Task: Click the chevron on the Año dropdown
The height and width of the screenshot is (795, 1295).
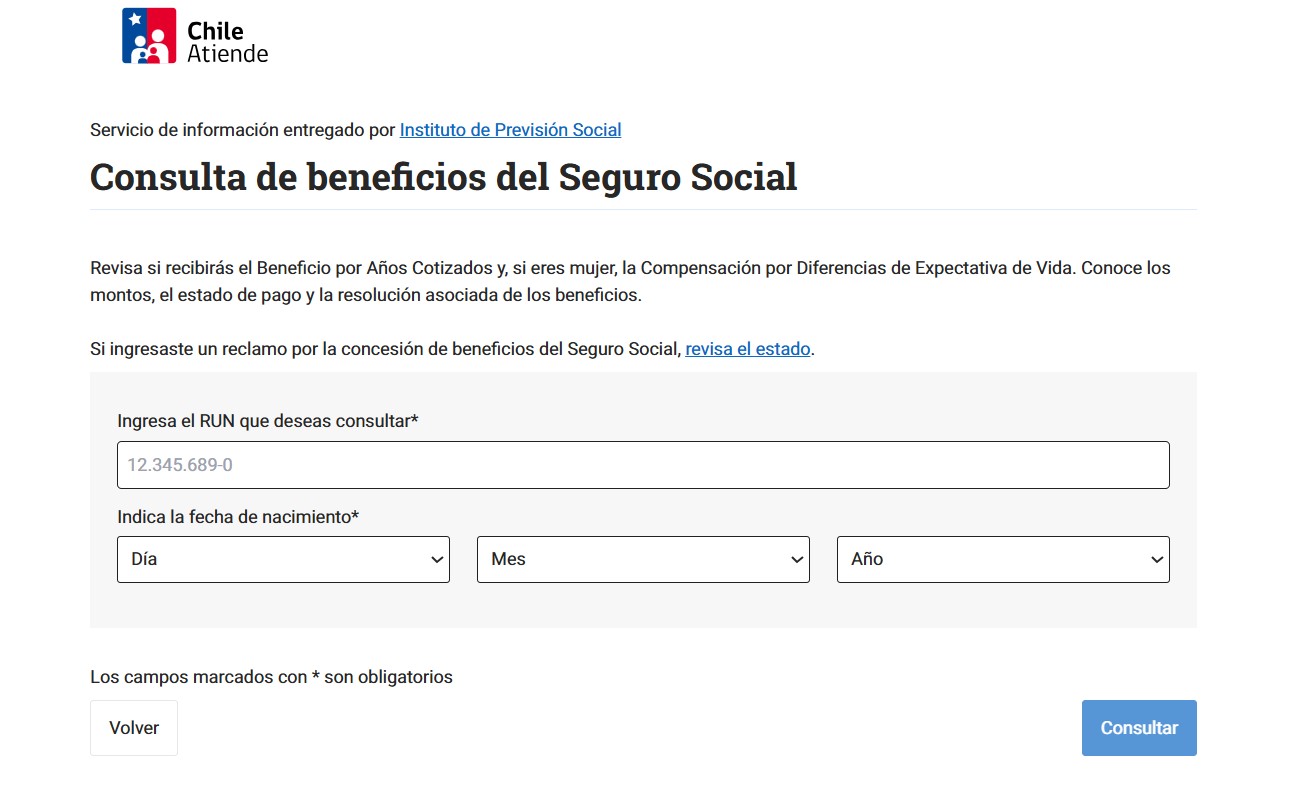Action: click(x=1157, y=559)
